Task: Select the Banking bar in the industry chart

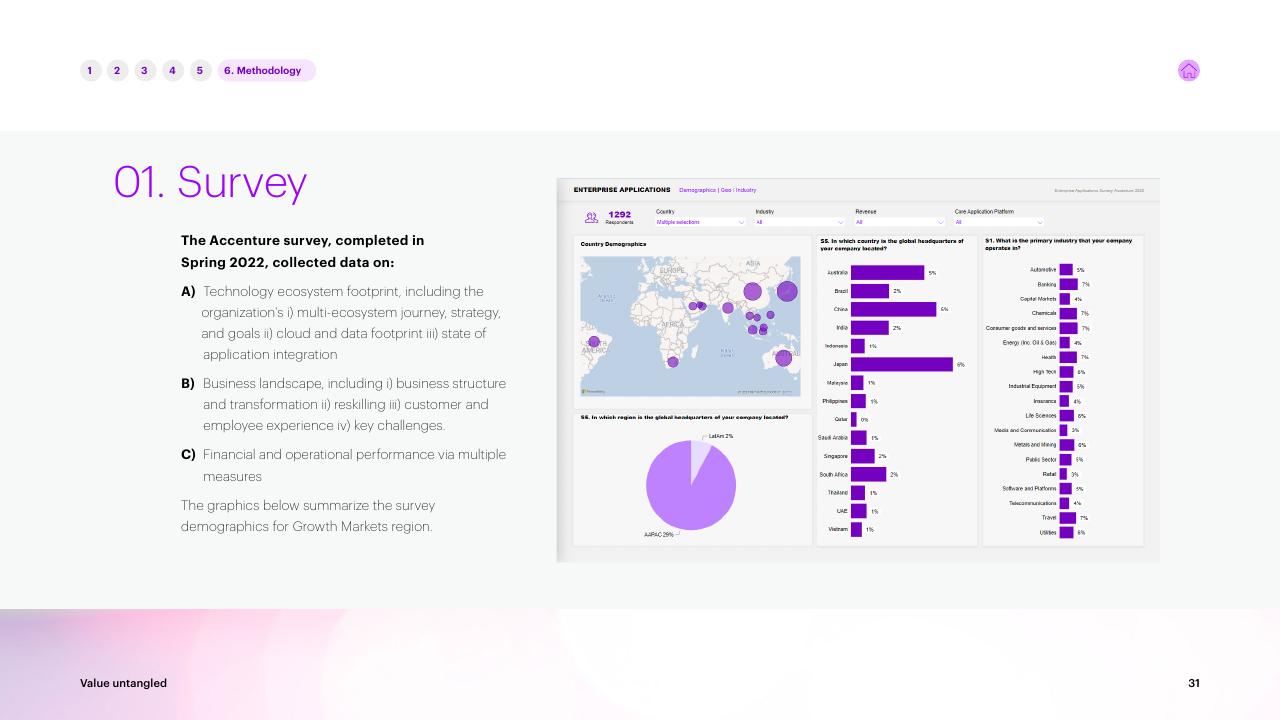Action: pyautogui.click(x=1068, y=284)
